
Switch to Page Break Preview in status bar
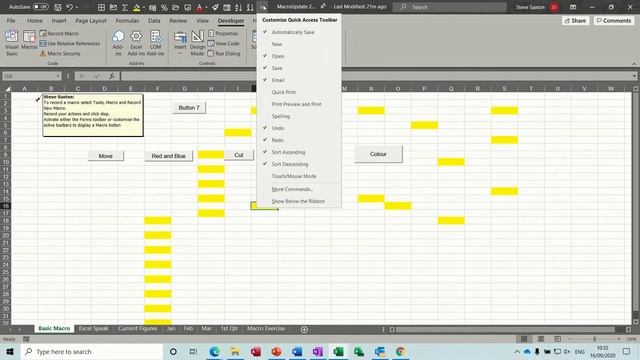558,339
